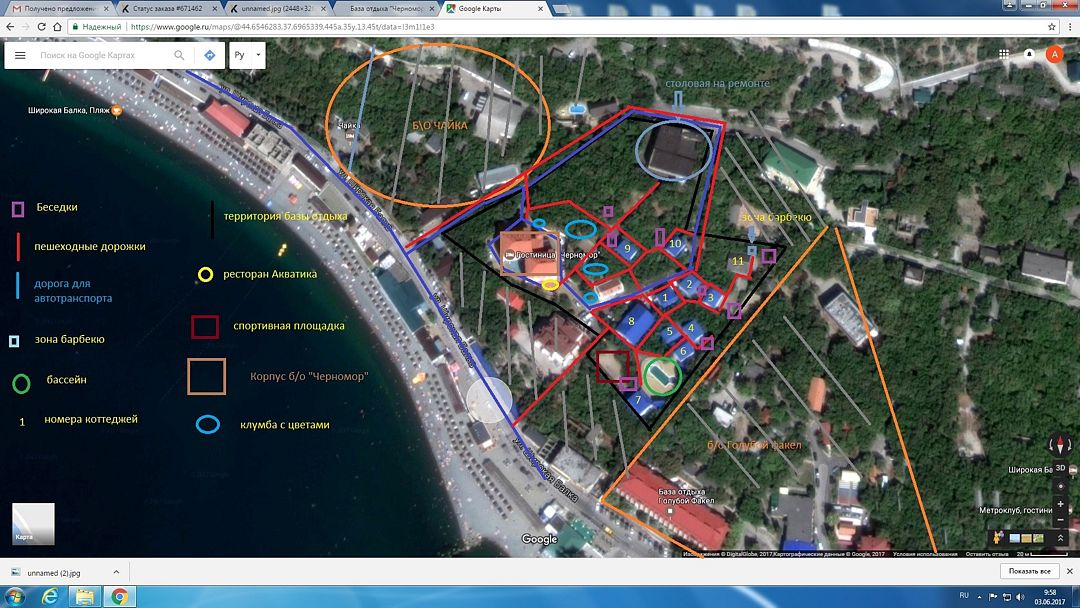This screenshot has height=608, width=1080.
Task: Click the Поиск на Google Картах field
Action: click(100, 56)
